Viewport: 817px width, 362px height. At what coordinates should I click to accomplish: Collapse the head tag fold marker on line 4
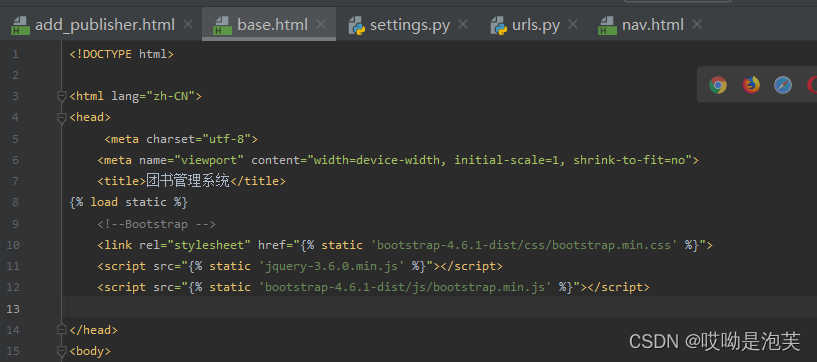61,118
